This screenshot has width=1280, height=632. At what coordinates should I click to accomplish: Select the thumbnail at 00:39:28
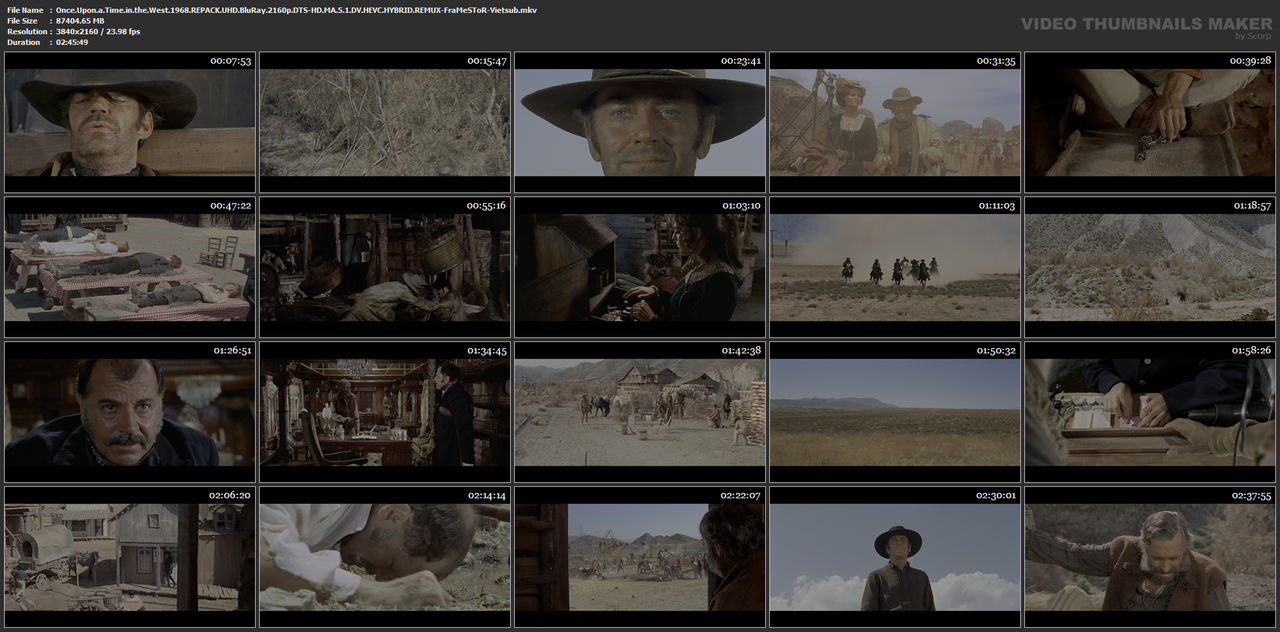1150,122
